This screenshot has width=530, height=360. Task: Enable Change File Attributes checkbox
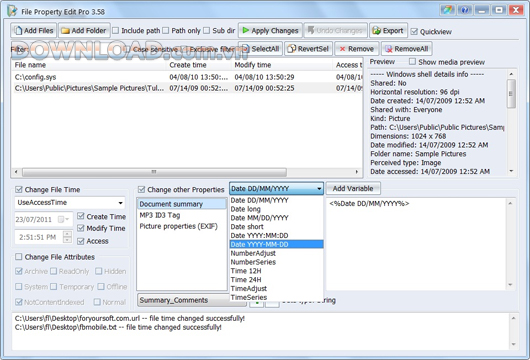[19, 257]
